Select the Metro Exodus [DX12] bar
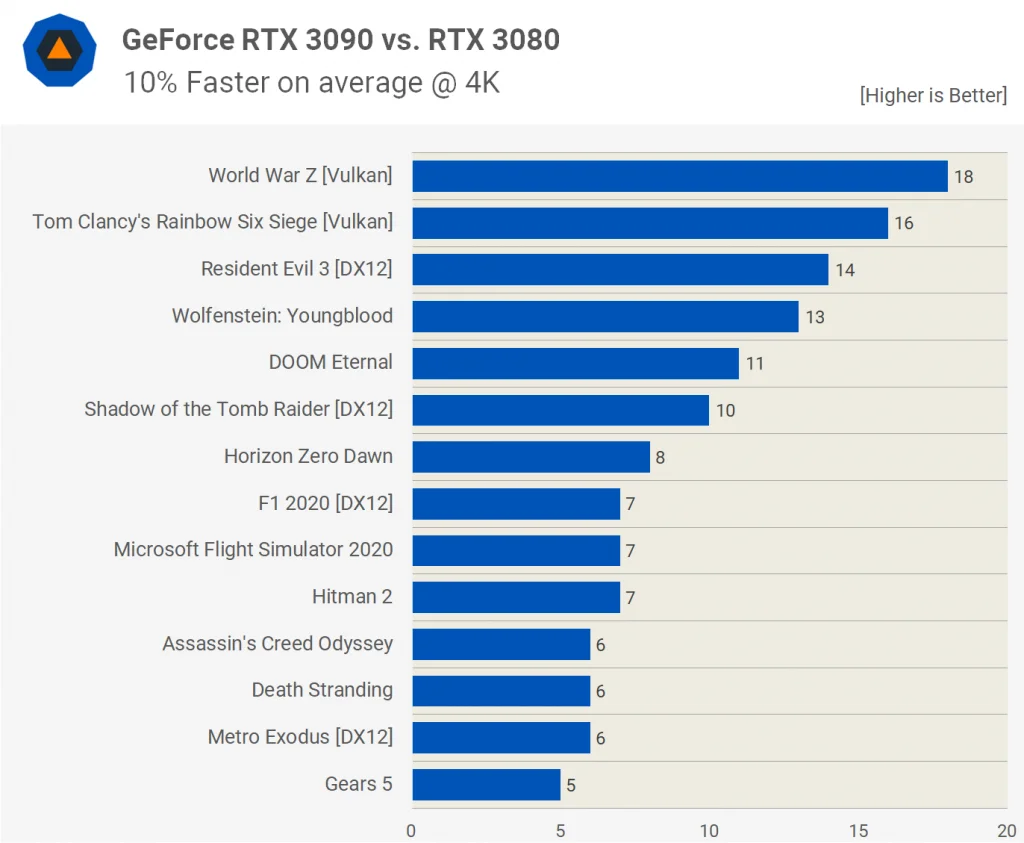Screen dimensions: 1024x843 click(501, 738)
